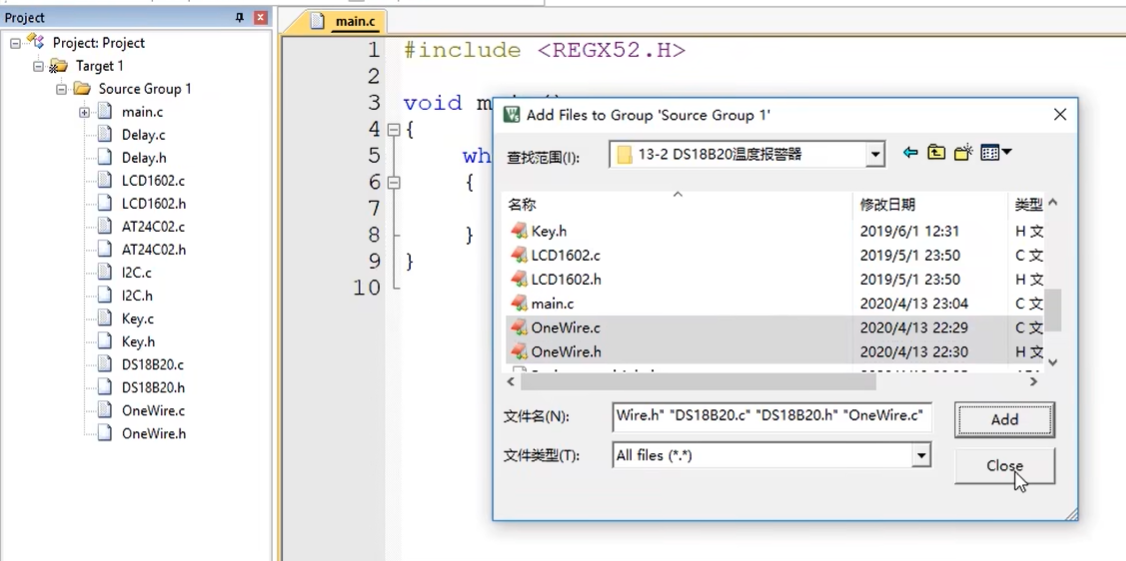
Task: Go up one folder level
Action: pos(936,152)
